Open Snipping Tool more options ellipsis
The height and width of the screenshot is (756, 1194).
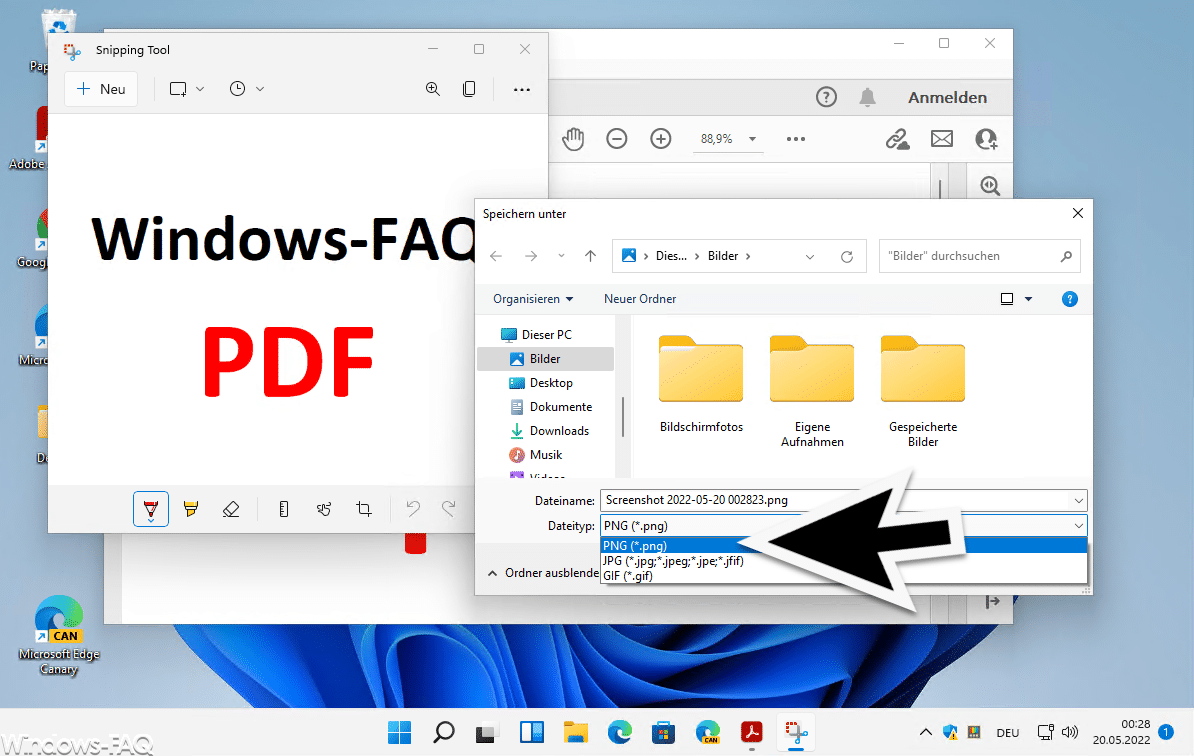522,90
